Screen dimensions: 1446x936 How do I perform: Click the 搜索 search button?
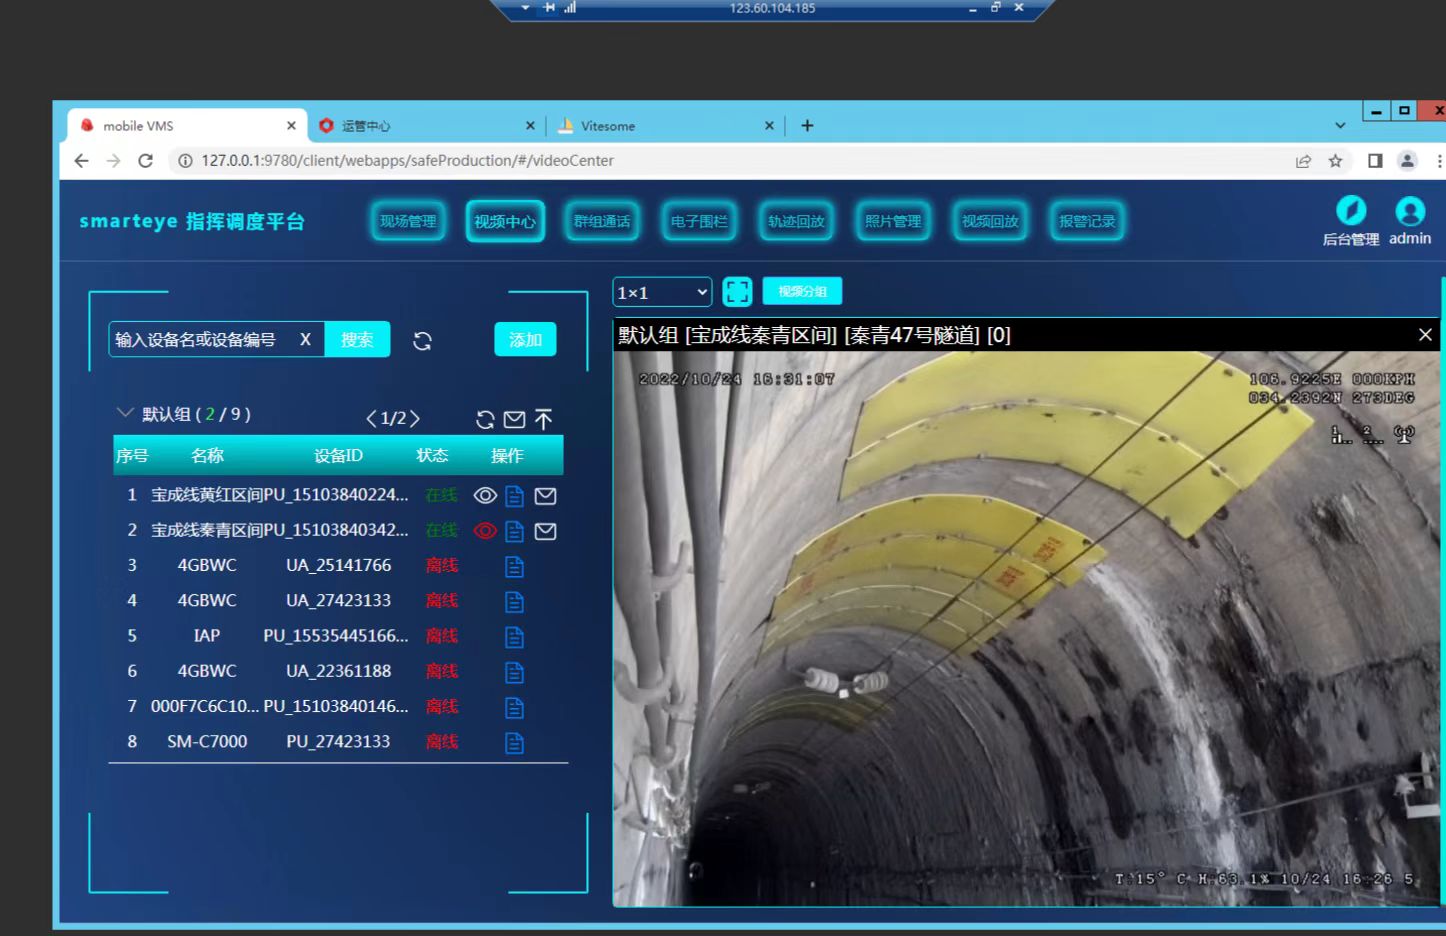(357, 340)
